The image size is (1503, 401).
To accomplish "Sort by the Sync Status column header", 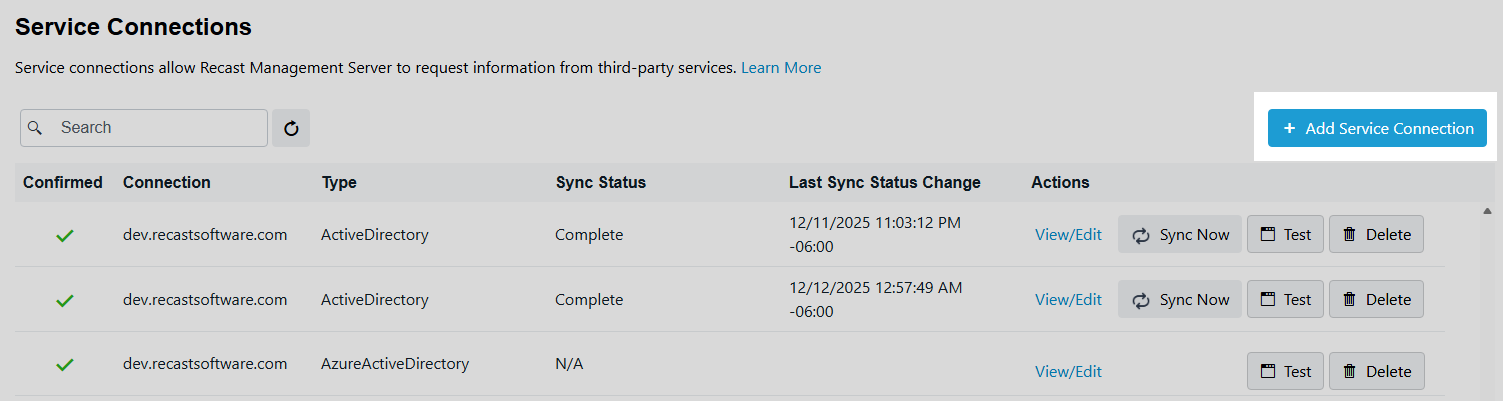I will (x=600, y=182).
